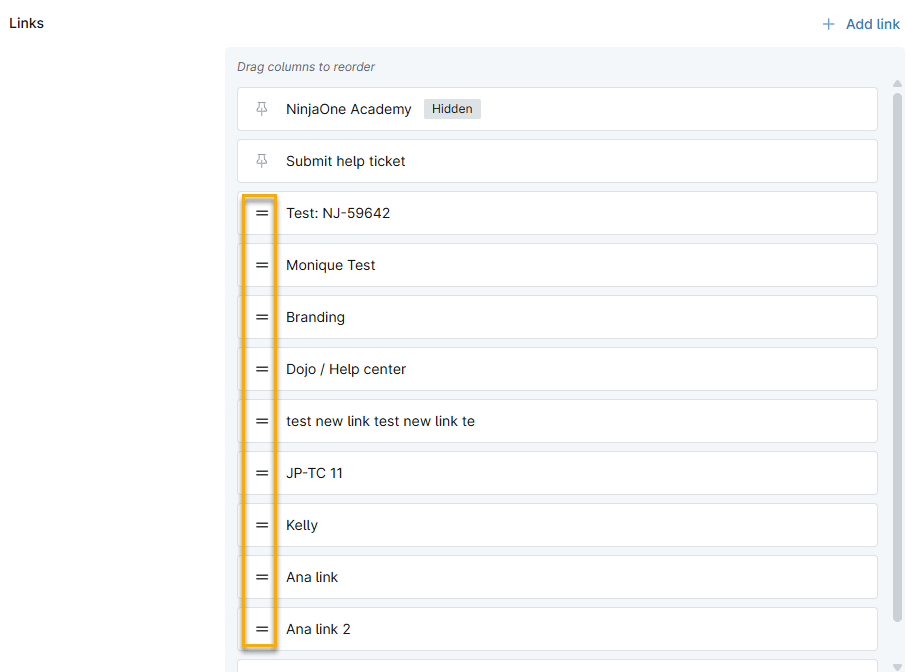Open the Submit help ticket row
This screenshot has width=907, height=672.
(x=560, y=161)
